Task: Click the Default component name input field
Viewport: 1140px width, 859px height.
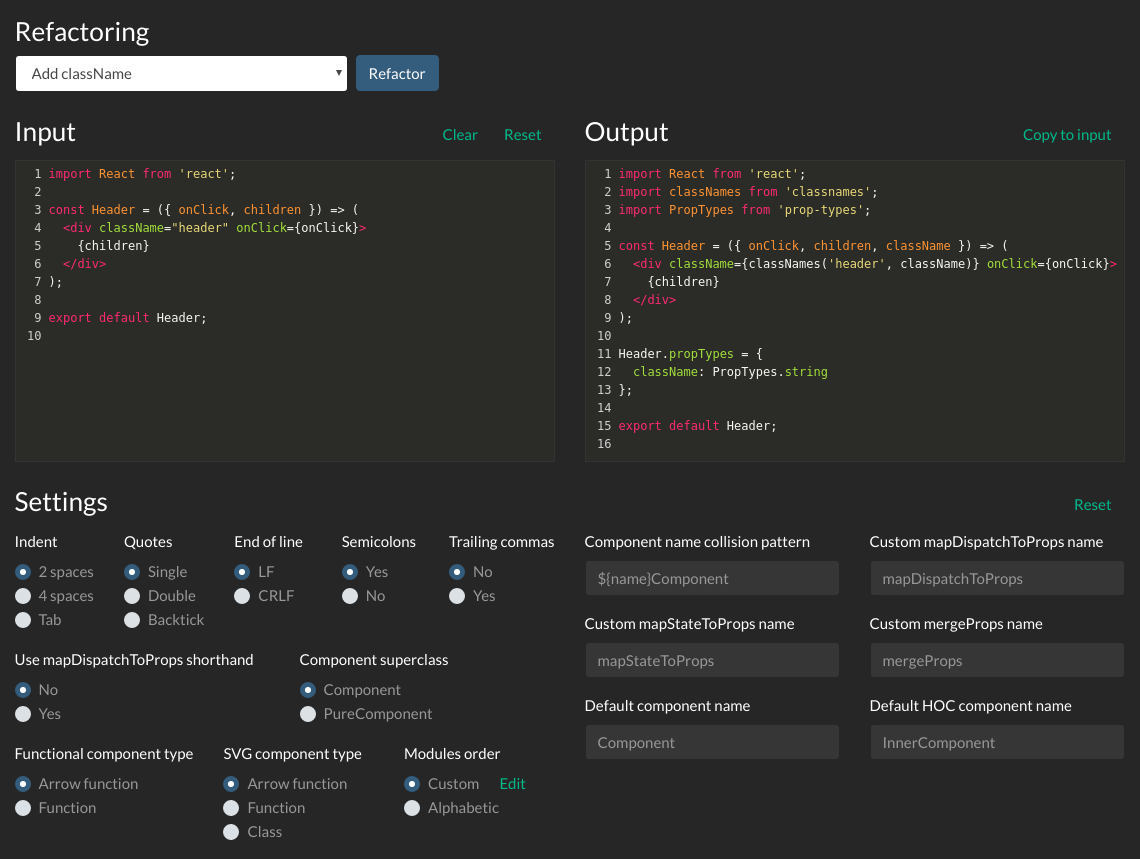Action: [x=712, y=741]
